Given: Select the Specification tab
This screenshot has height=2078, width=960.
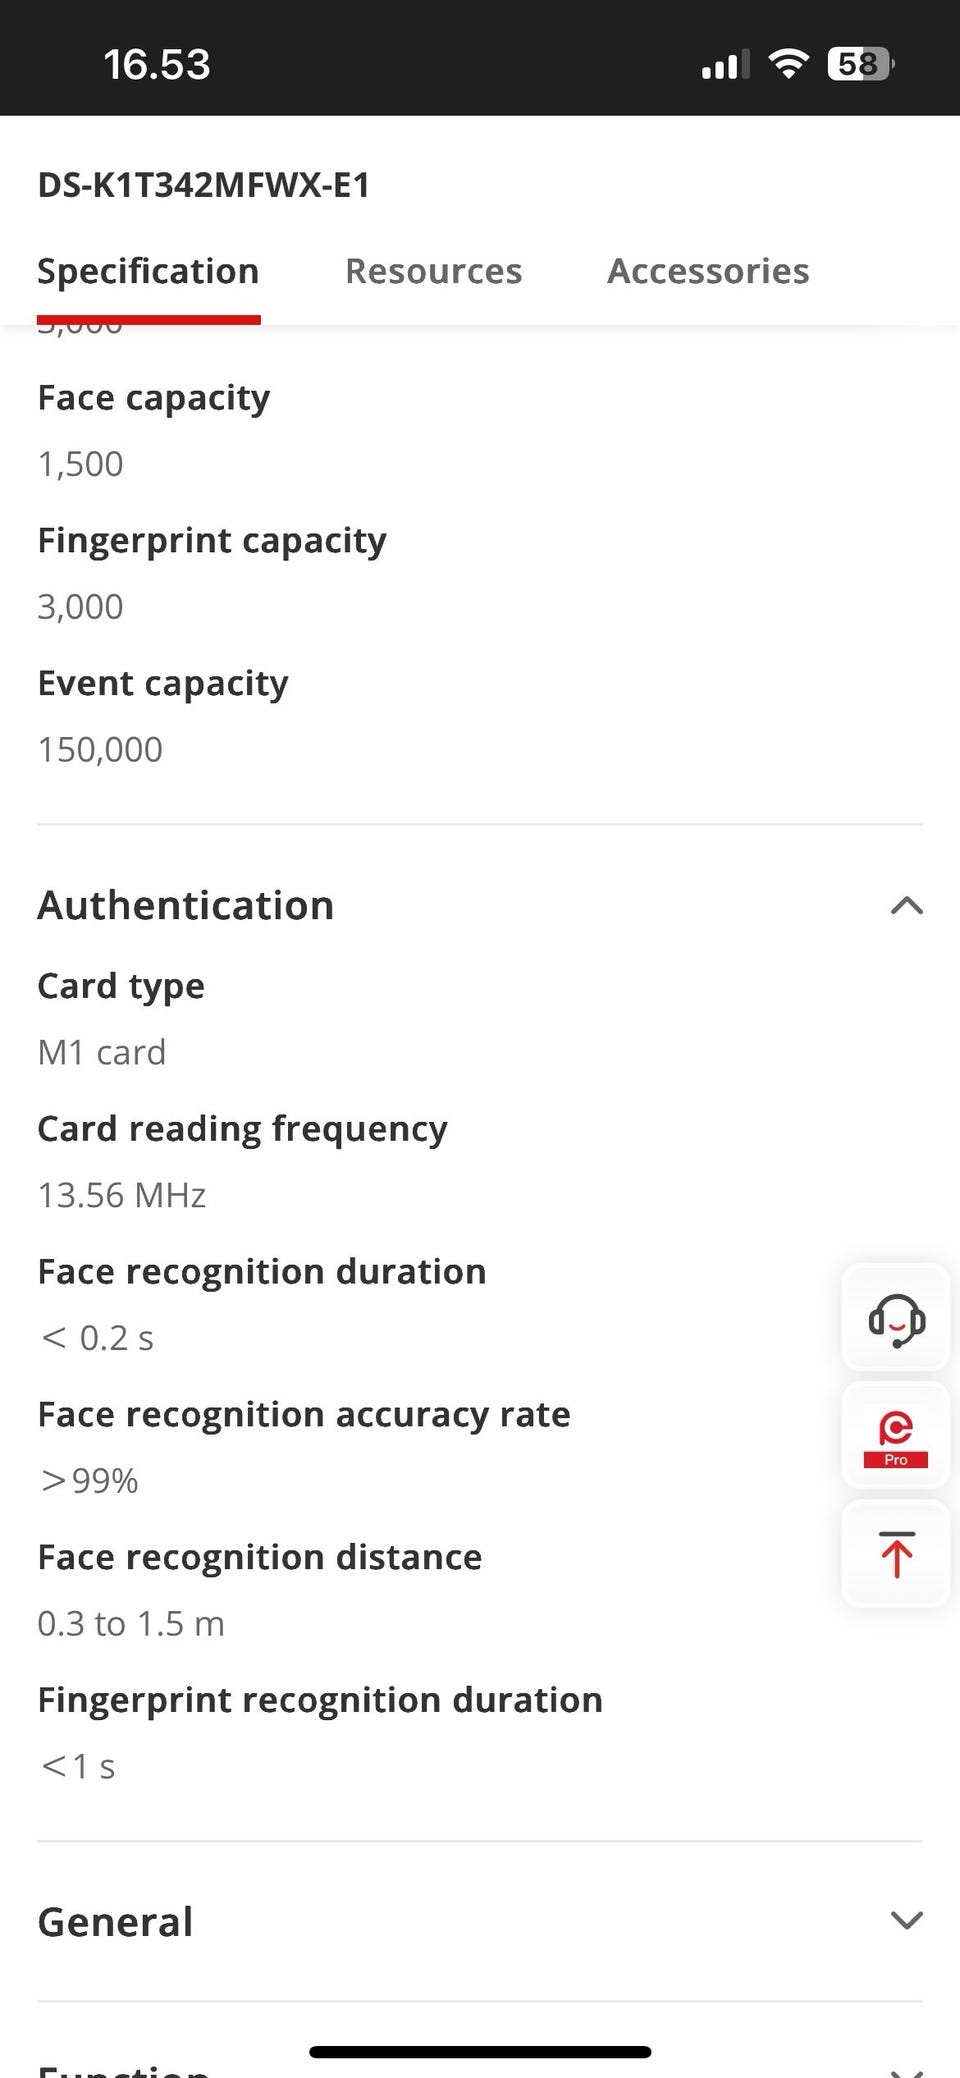Looking at the screenshot, I should [x=148, y=271].
